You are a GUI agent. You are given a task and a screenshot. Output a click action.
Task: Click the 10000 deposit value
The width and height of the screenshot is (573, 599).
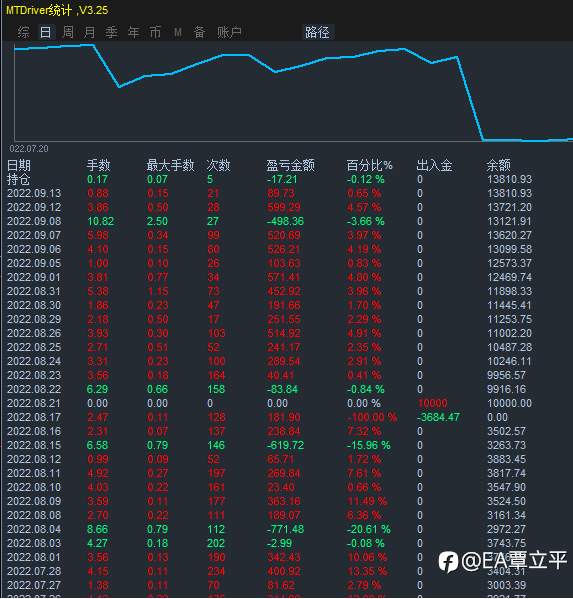[432, 403]
